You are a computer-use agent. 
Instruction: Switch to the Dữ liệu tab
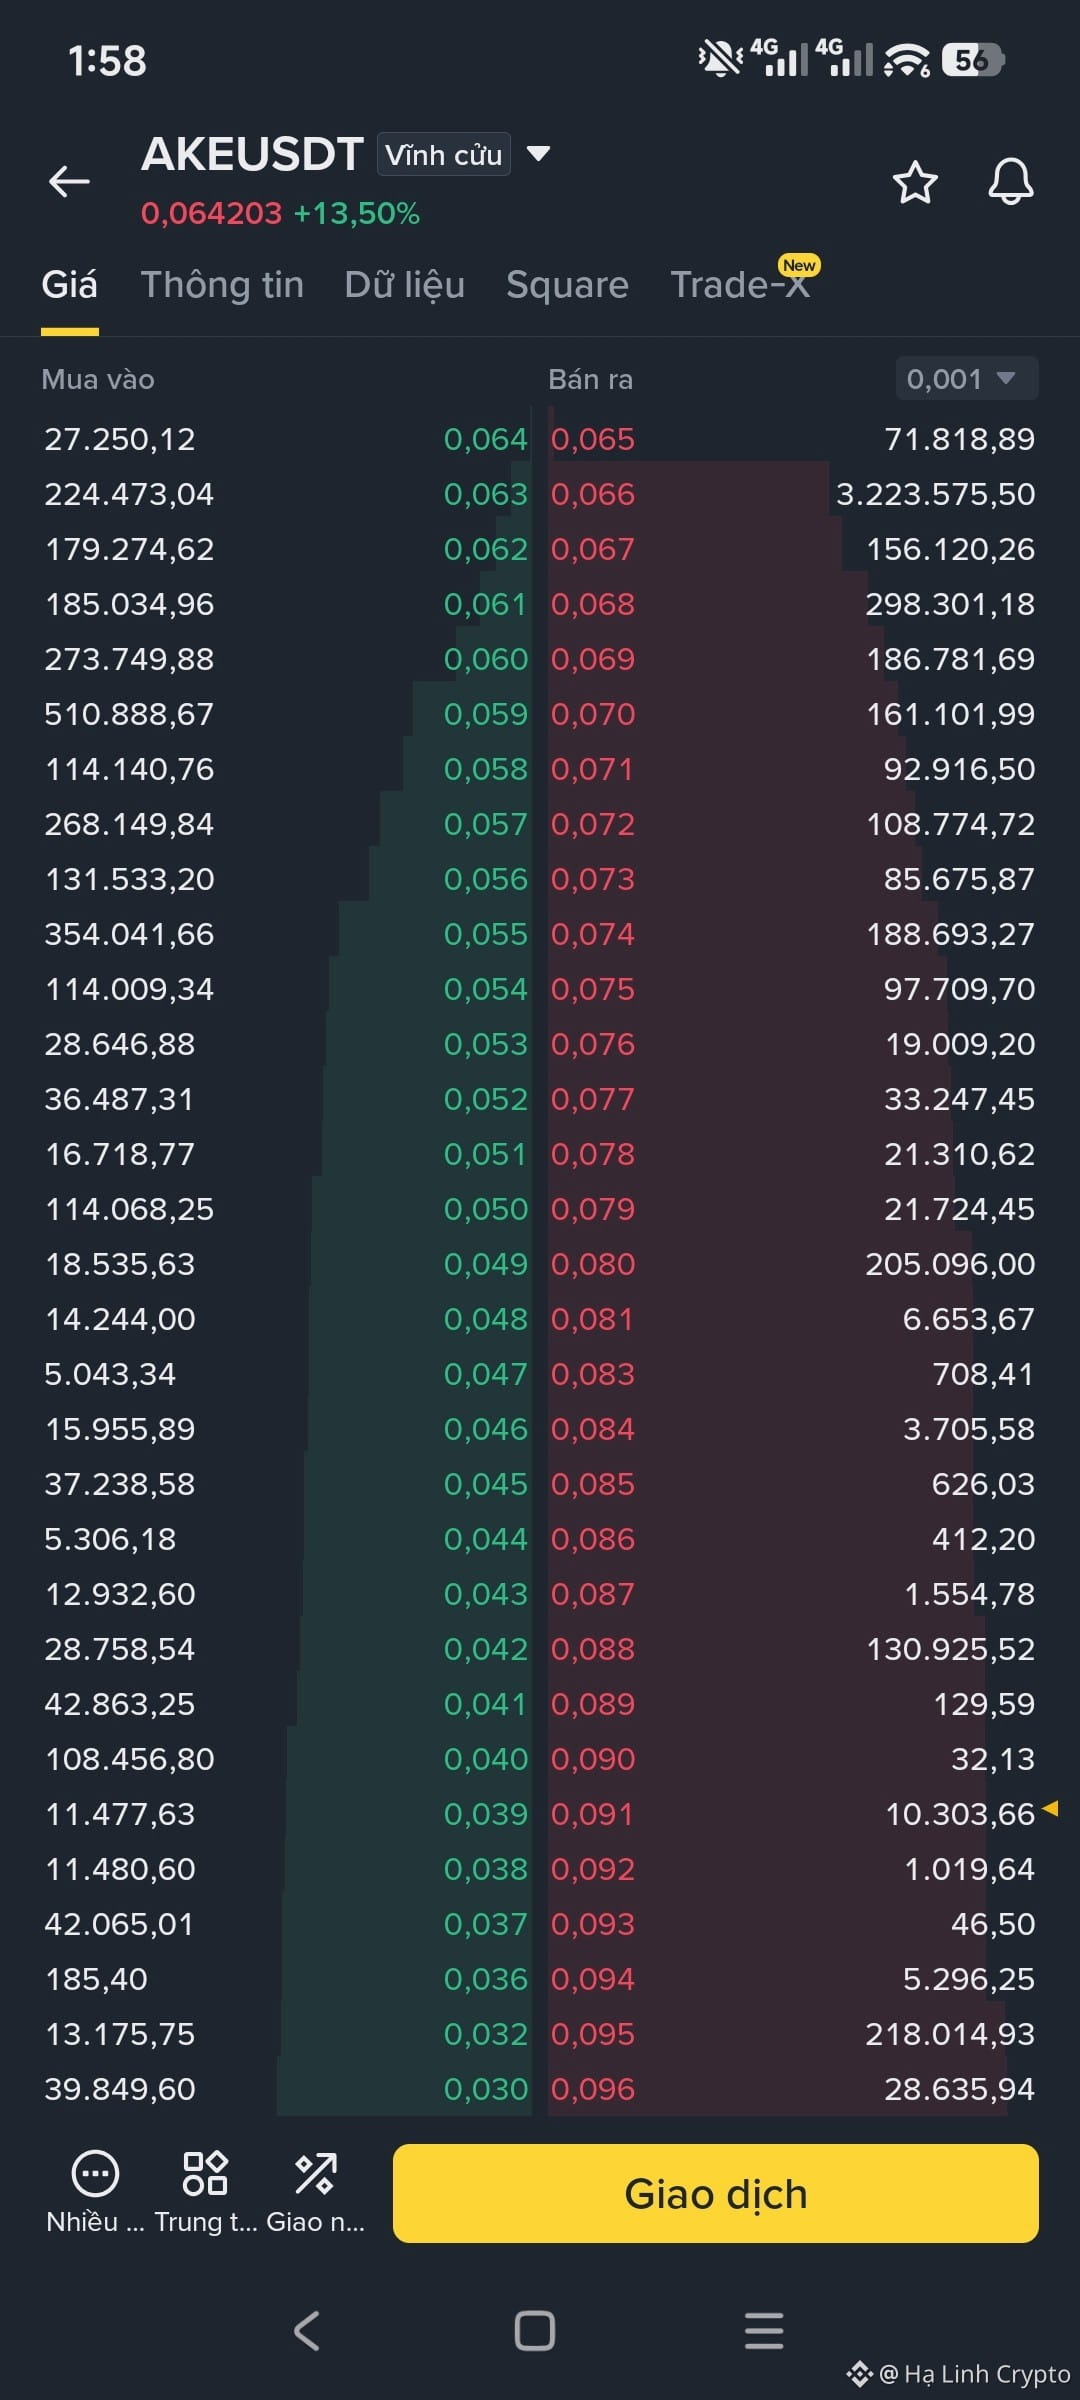coord(405,285)
